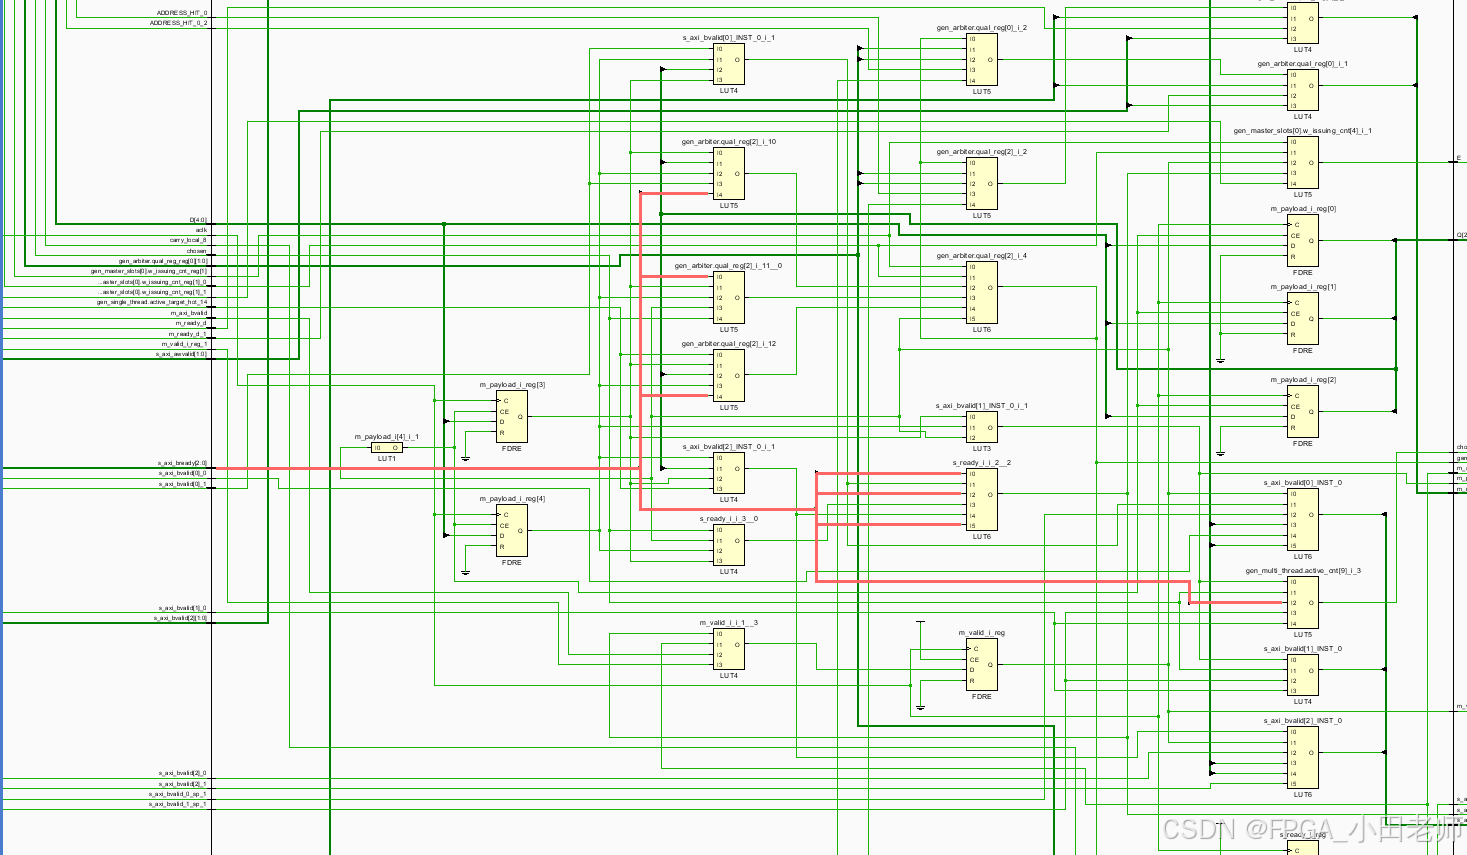The height and width of the screenshot is (855, 1467).
Task: Click the m_ready_d port label
Action: [x=191, y=323]
